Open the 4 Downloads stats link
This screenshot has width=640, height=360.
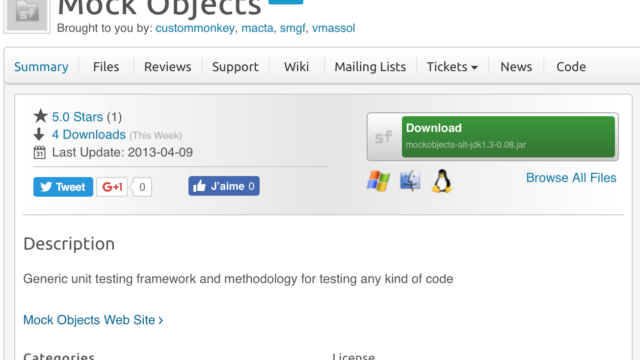tap(89, 134)
